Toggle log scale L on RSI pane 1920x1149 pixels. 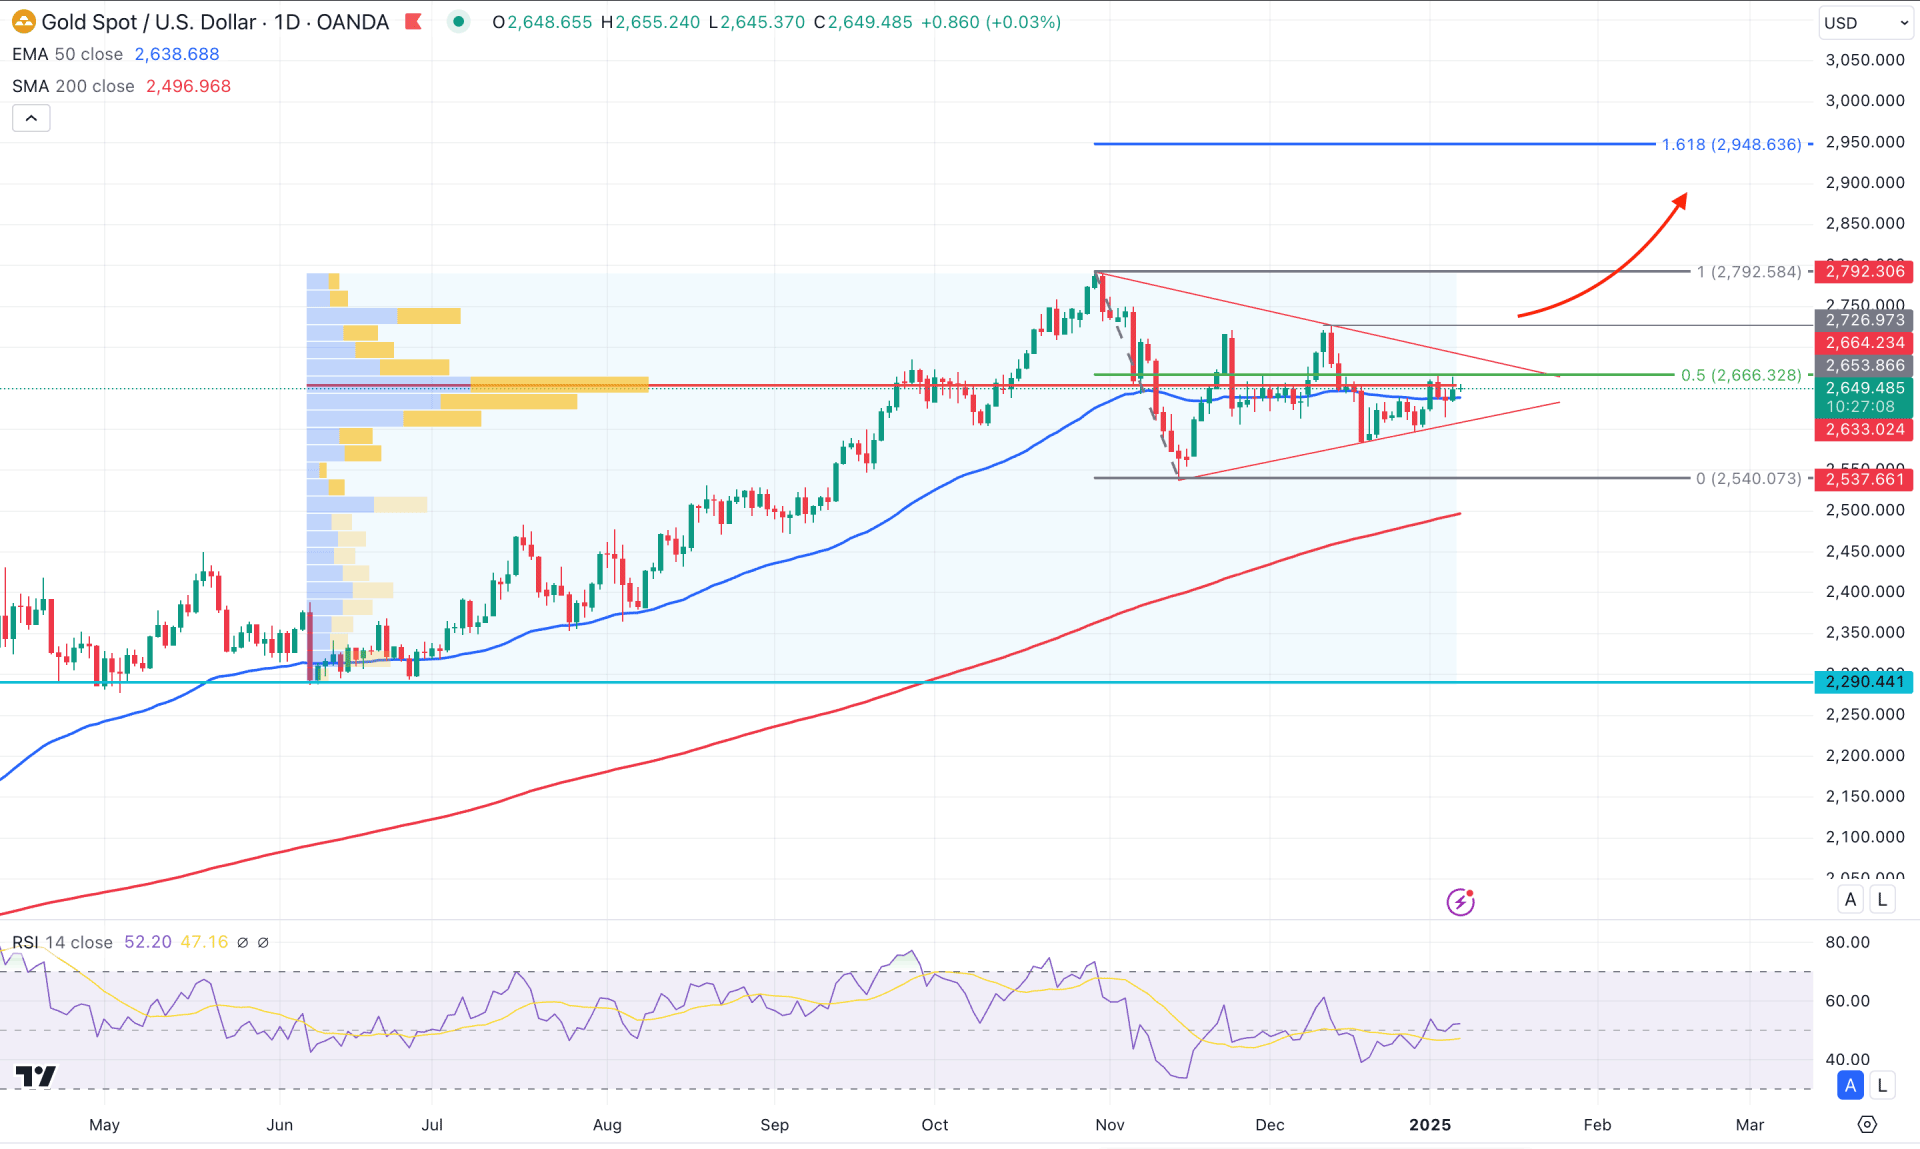pos(1882,1085)
